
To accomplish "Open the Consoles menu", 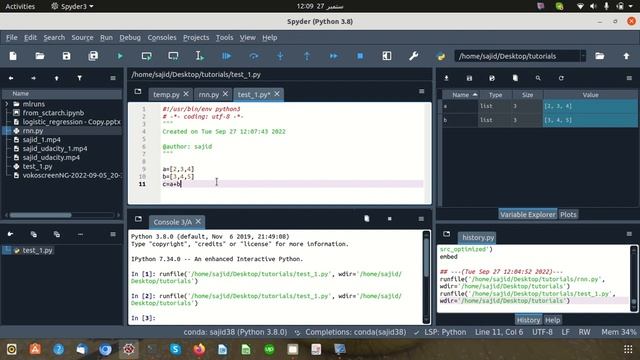I will [x=162, y=38].
